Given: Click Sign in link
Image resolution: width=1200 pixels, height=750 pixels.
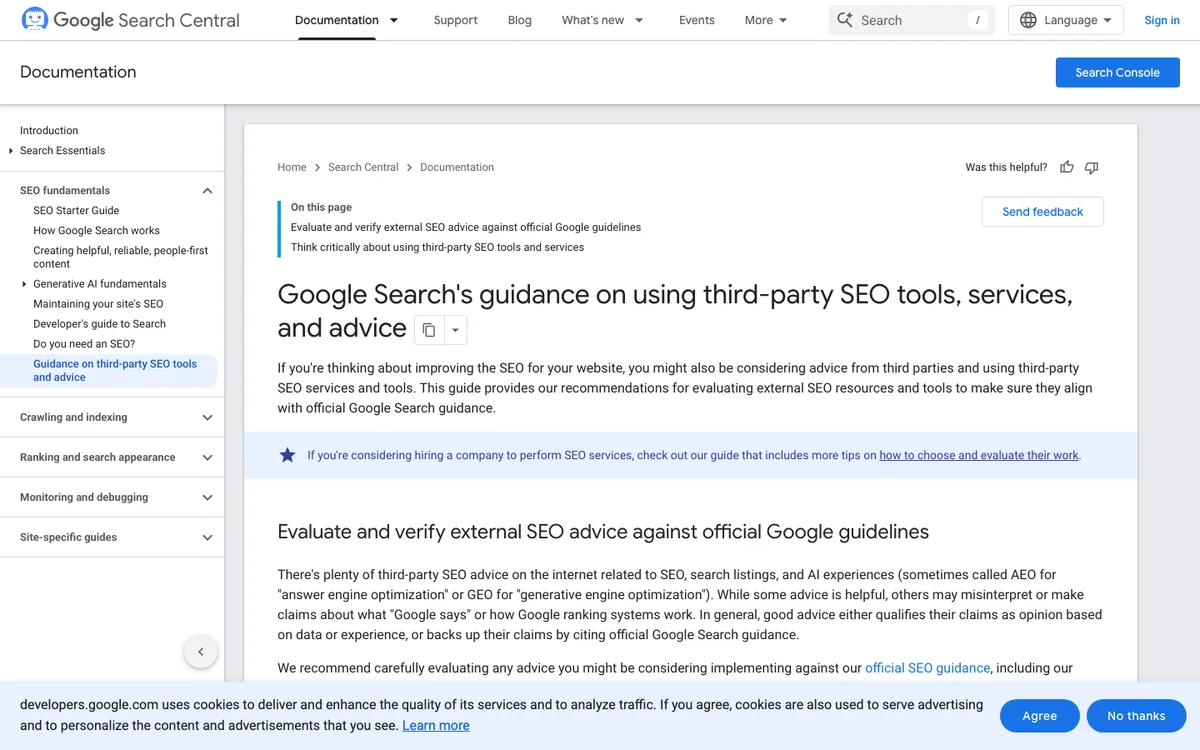Looking at the screenshot, I should click(x=1162, y=20).
